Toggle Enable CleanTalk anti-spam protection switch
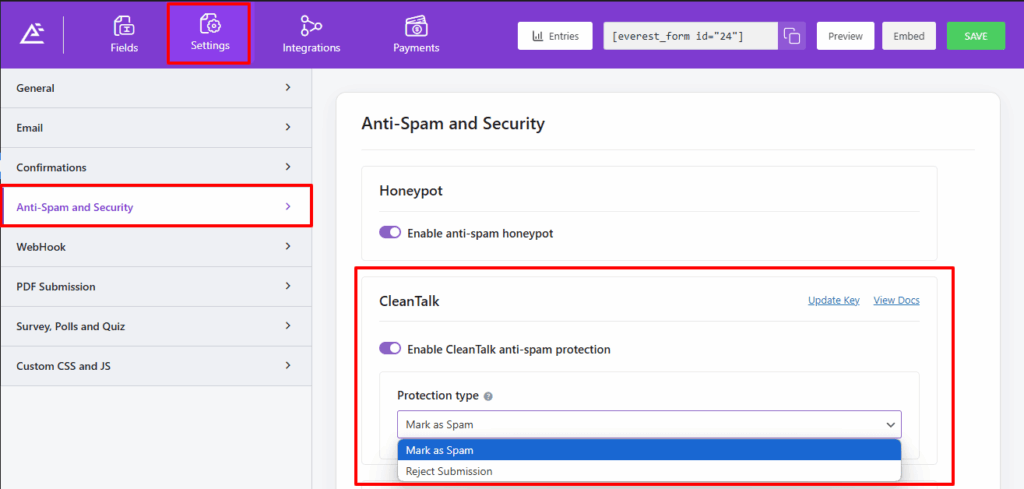Viewport: 1024px width, 489px height. (390, 349)
